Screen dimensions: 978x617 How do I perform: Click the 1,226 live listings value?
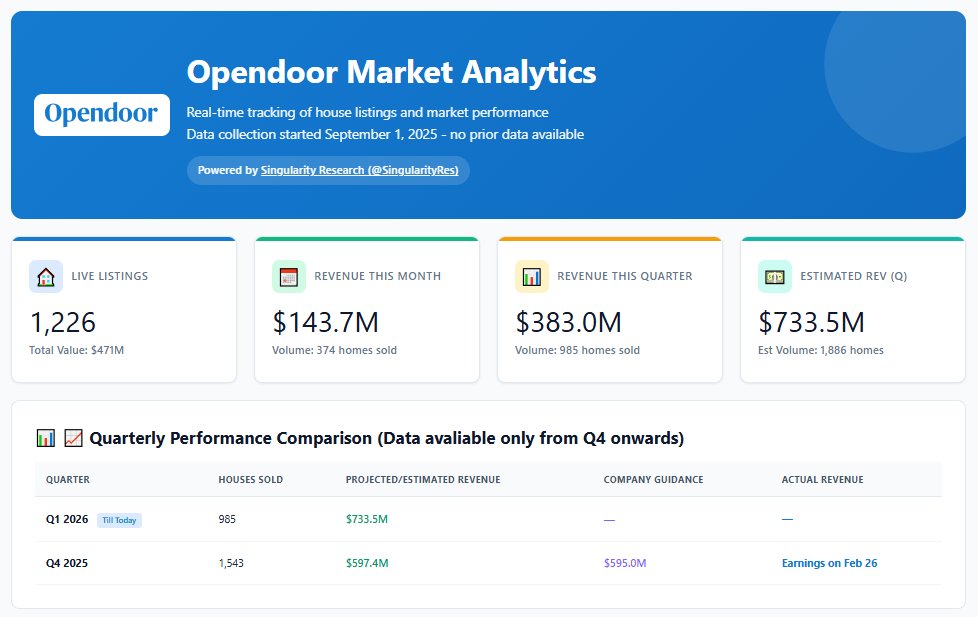(63, 323)
